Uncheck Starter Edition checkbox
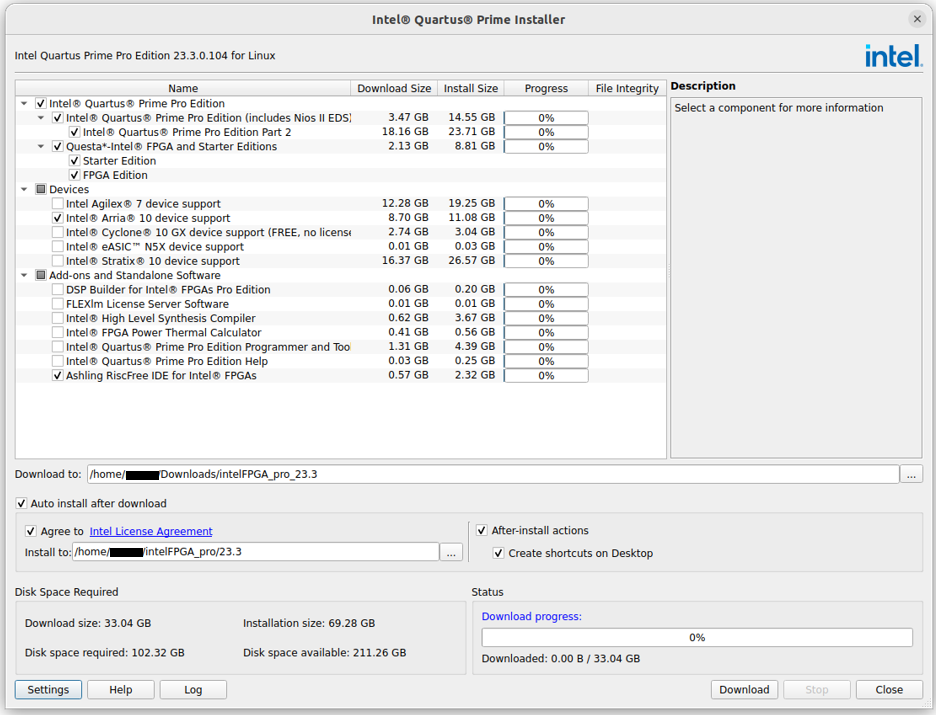The image size is (936, 715). point(74,161)
